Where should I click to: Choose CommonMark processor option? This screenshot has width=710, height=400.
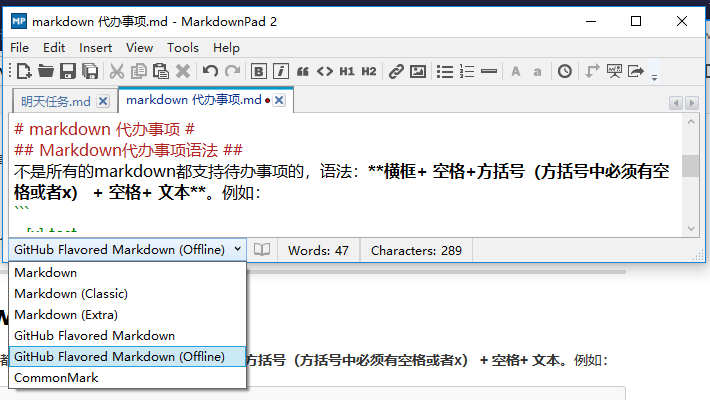pos(127,377)
